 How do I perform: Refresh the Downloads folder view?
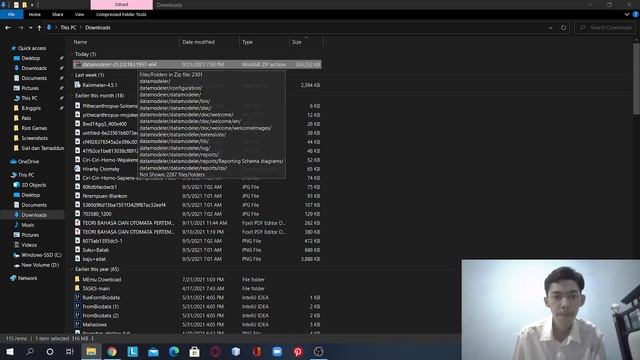[x=563, y=28]
